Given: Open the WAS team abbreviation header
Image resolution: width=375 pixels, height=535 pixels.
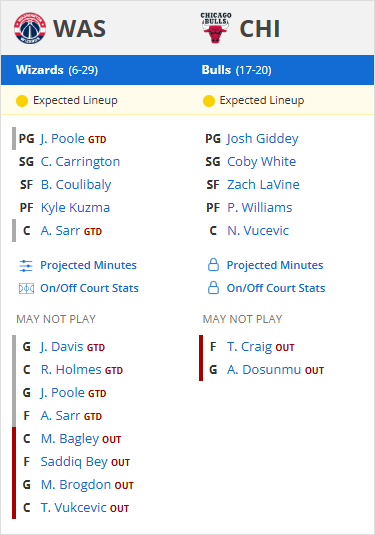Looking at the screenshot, I should pyautogui.click(x=79, y=28).
